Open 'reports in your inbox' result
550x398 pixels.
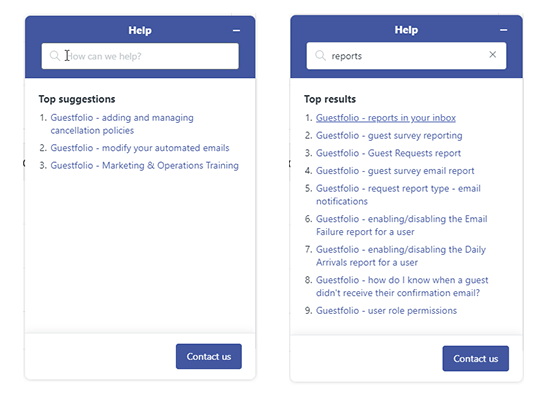(x=386, y=118)
